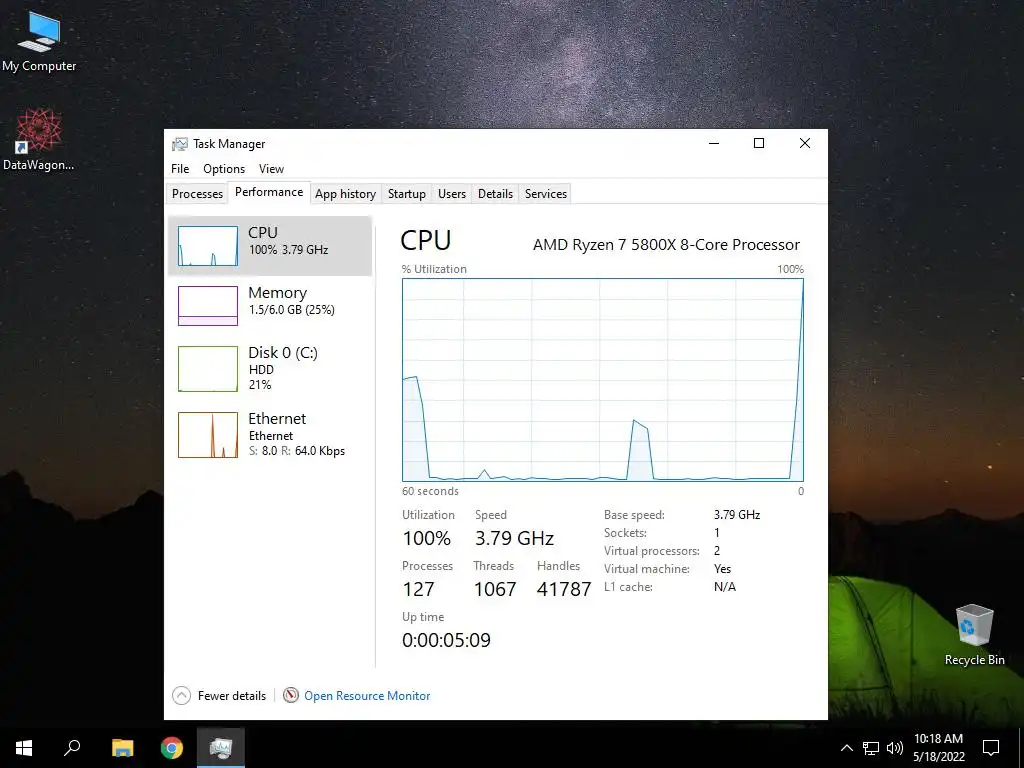Switch to the Details tab
The height and width of the screenshot is (768, 1024).
click(x=495, y=193)
